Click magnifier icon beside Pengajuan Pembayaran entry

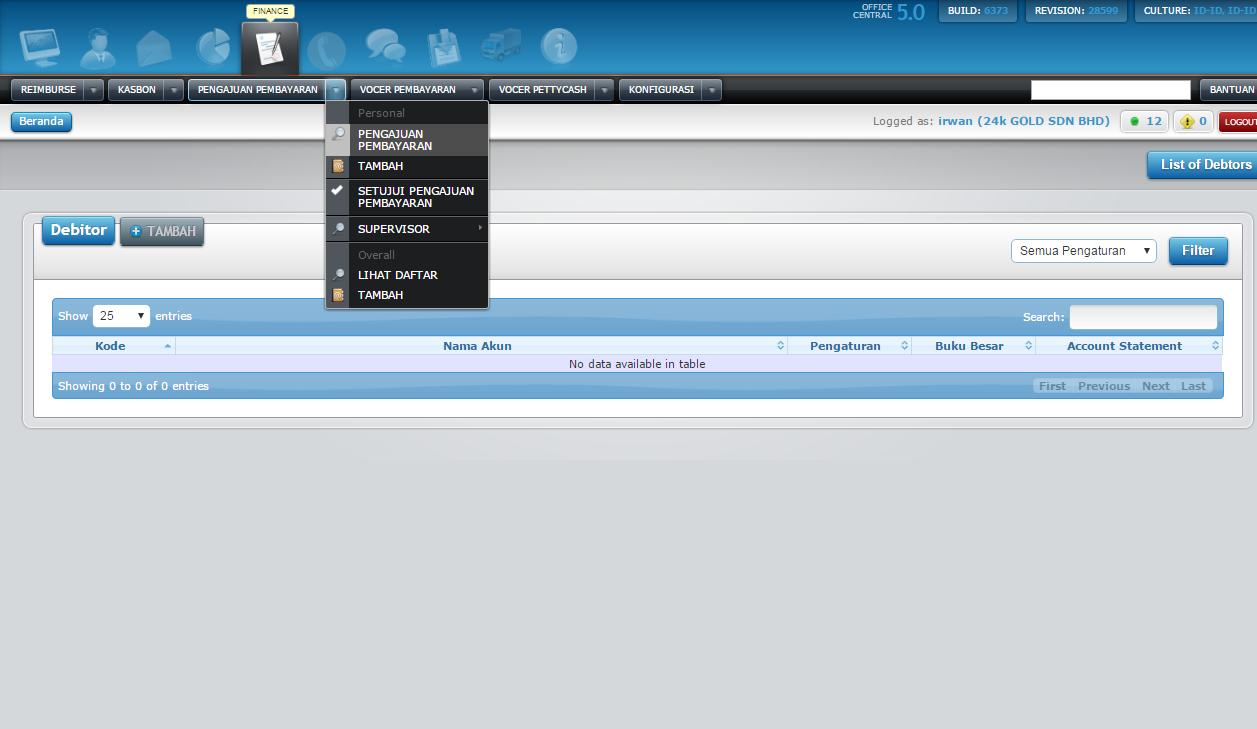[338, 134]
